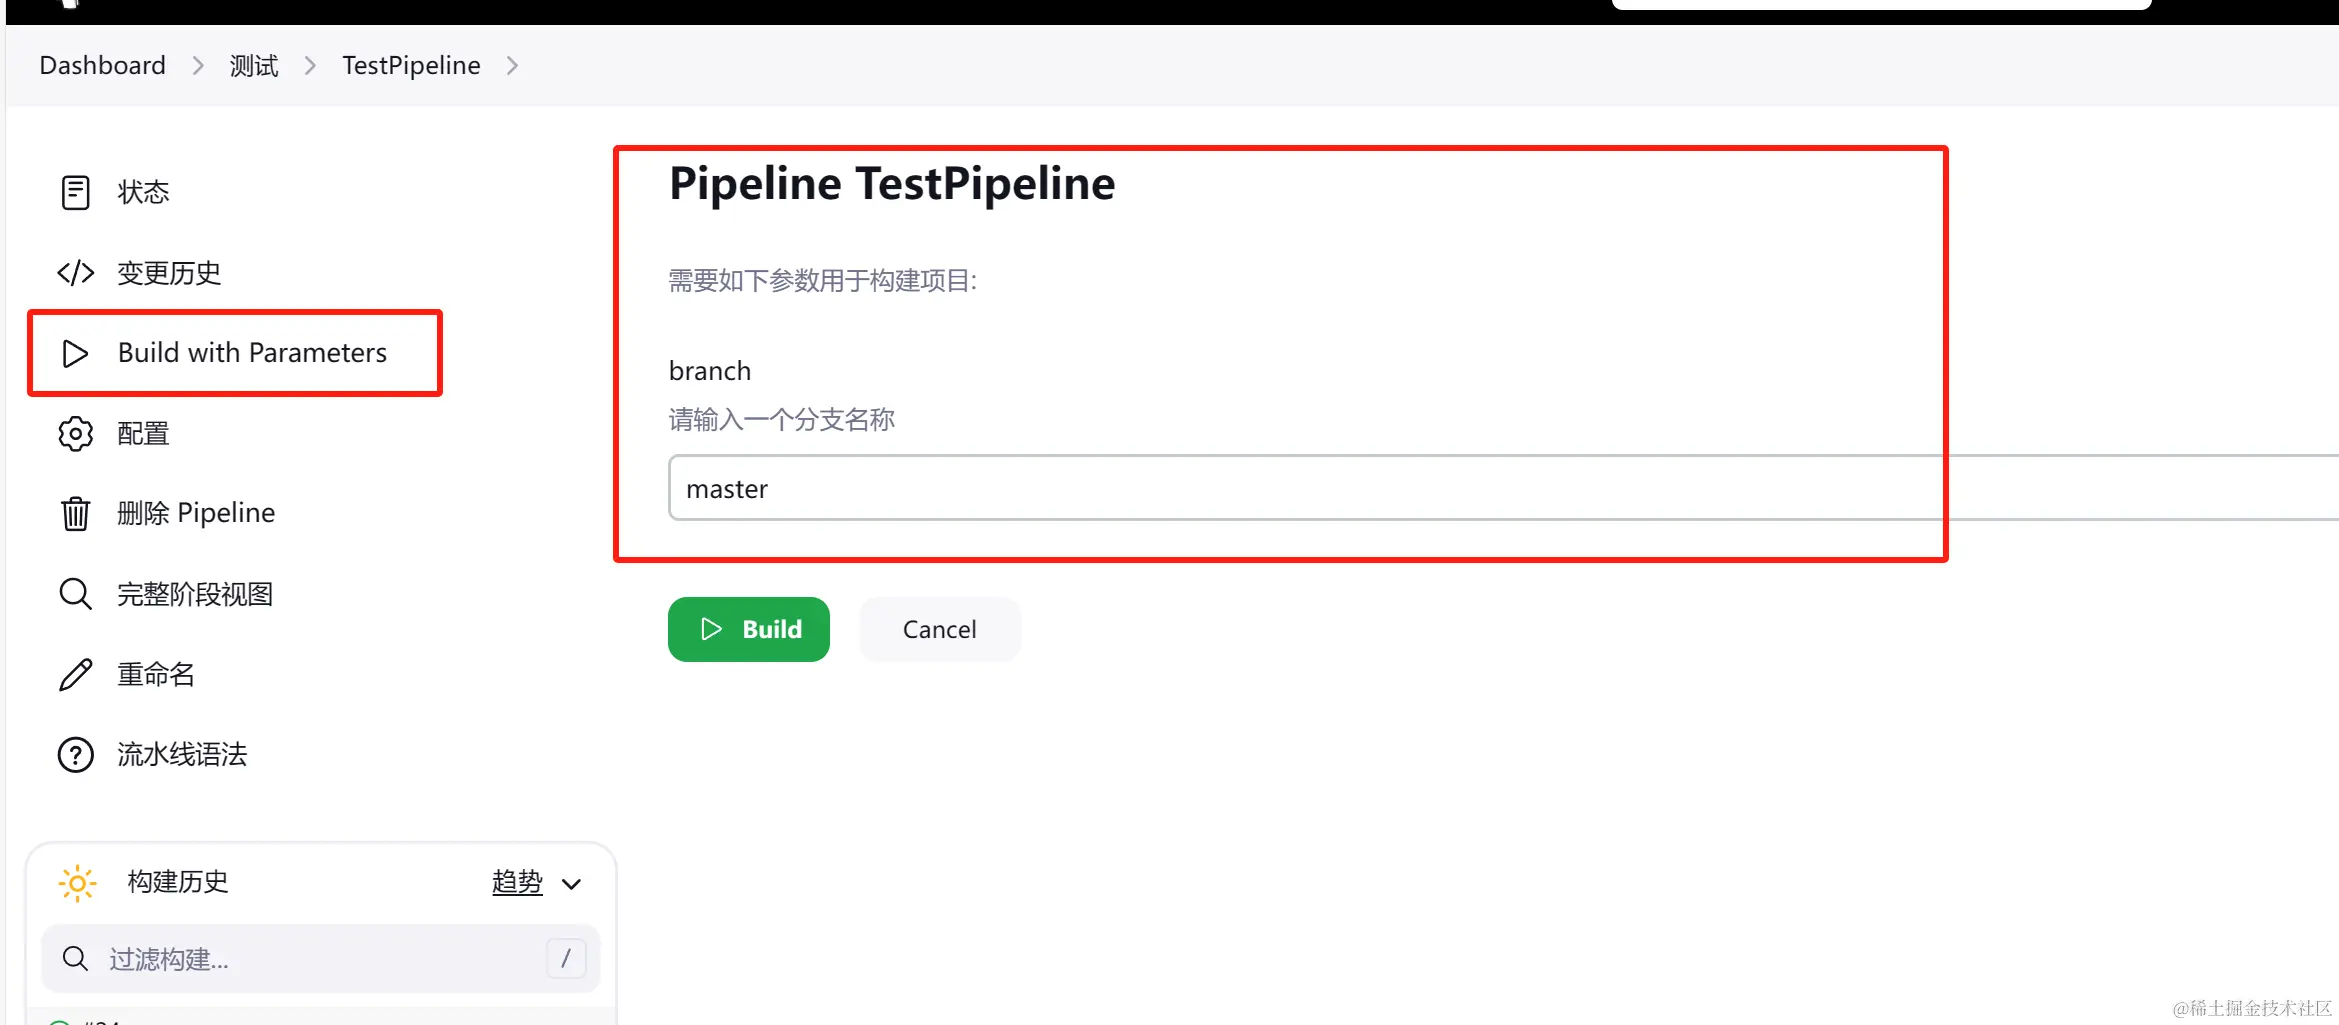Expand the chevron after Dashboard breadcrumb

[198, 66]
